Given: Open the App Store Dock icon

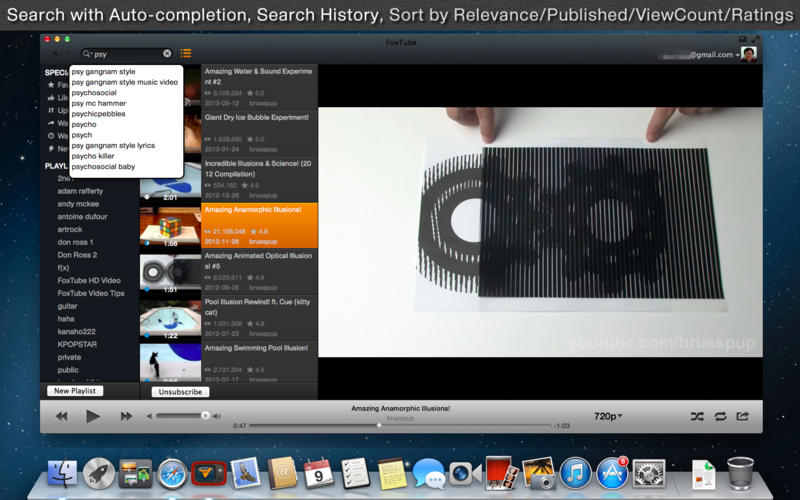Looking at the screenshot, I should coord(612,473).
